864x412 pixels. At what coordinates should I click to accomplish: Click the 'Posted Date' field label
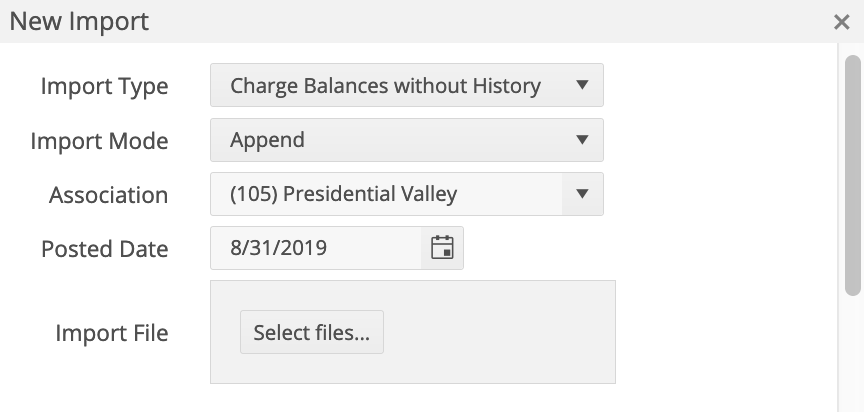point(104,249)
